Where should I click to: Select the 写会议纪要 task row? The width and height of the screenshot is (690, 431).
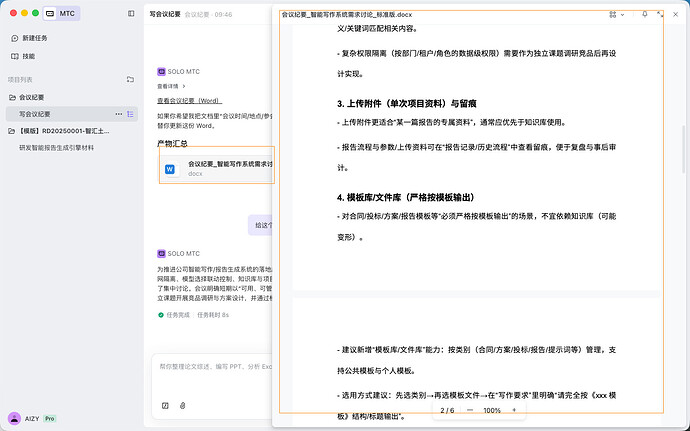(x=72, y=114)
